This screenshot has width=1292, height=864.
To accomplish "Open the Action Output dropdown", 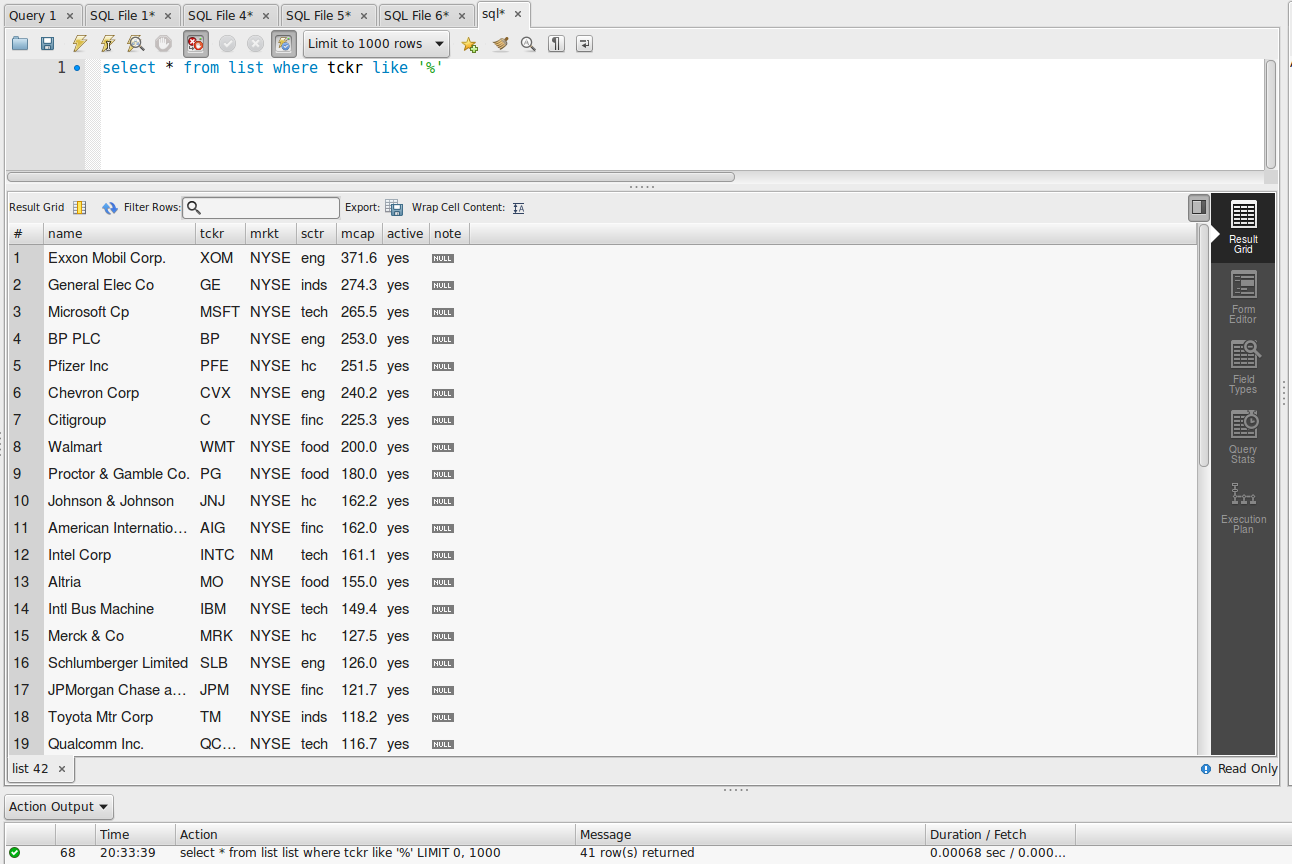I will 58,806.
